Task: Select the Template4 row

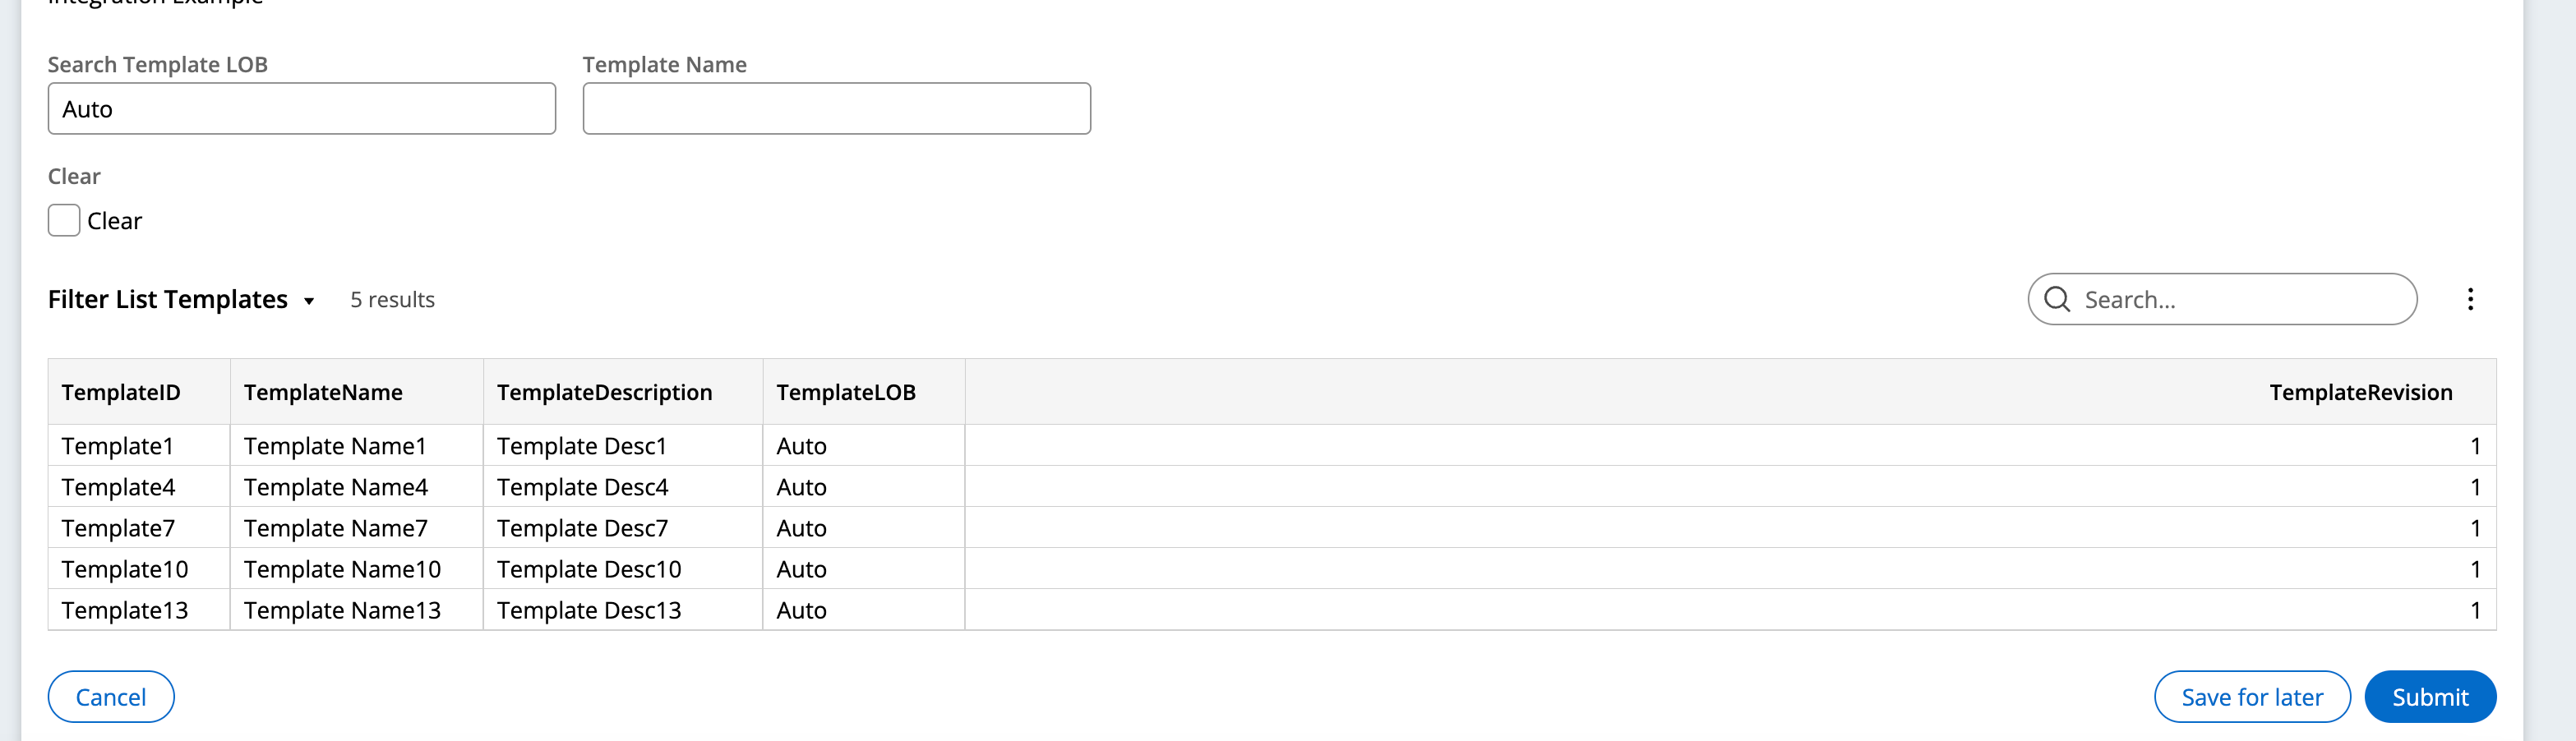Action: (117, 487)
